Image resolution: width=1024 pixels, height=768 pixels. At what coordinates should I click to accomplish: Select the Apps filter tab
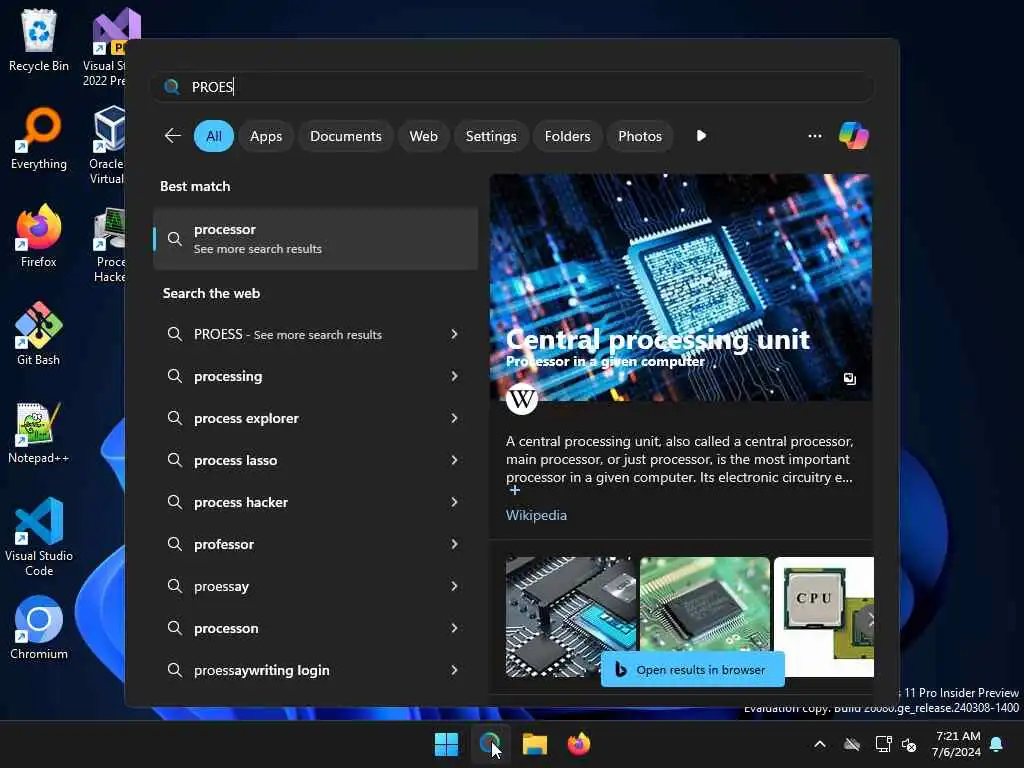click(266, 136)
